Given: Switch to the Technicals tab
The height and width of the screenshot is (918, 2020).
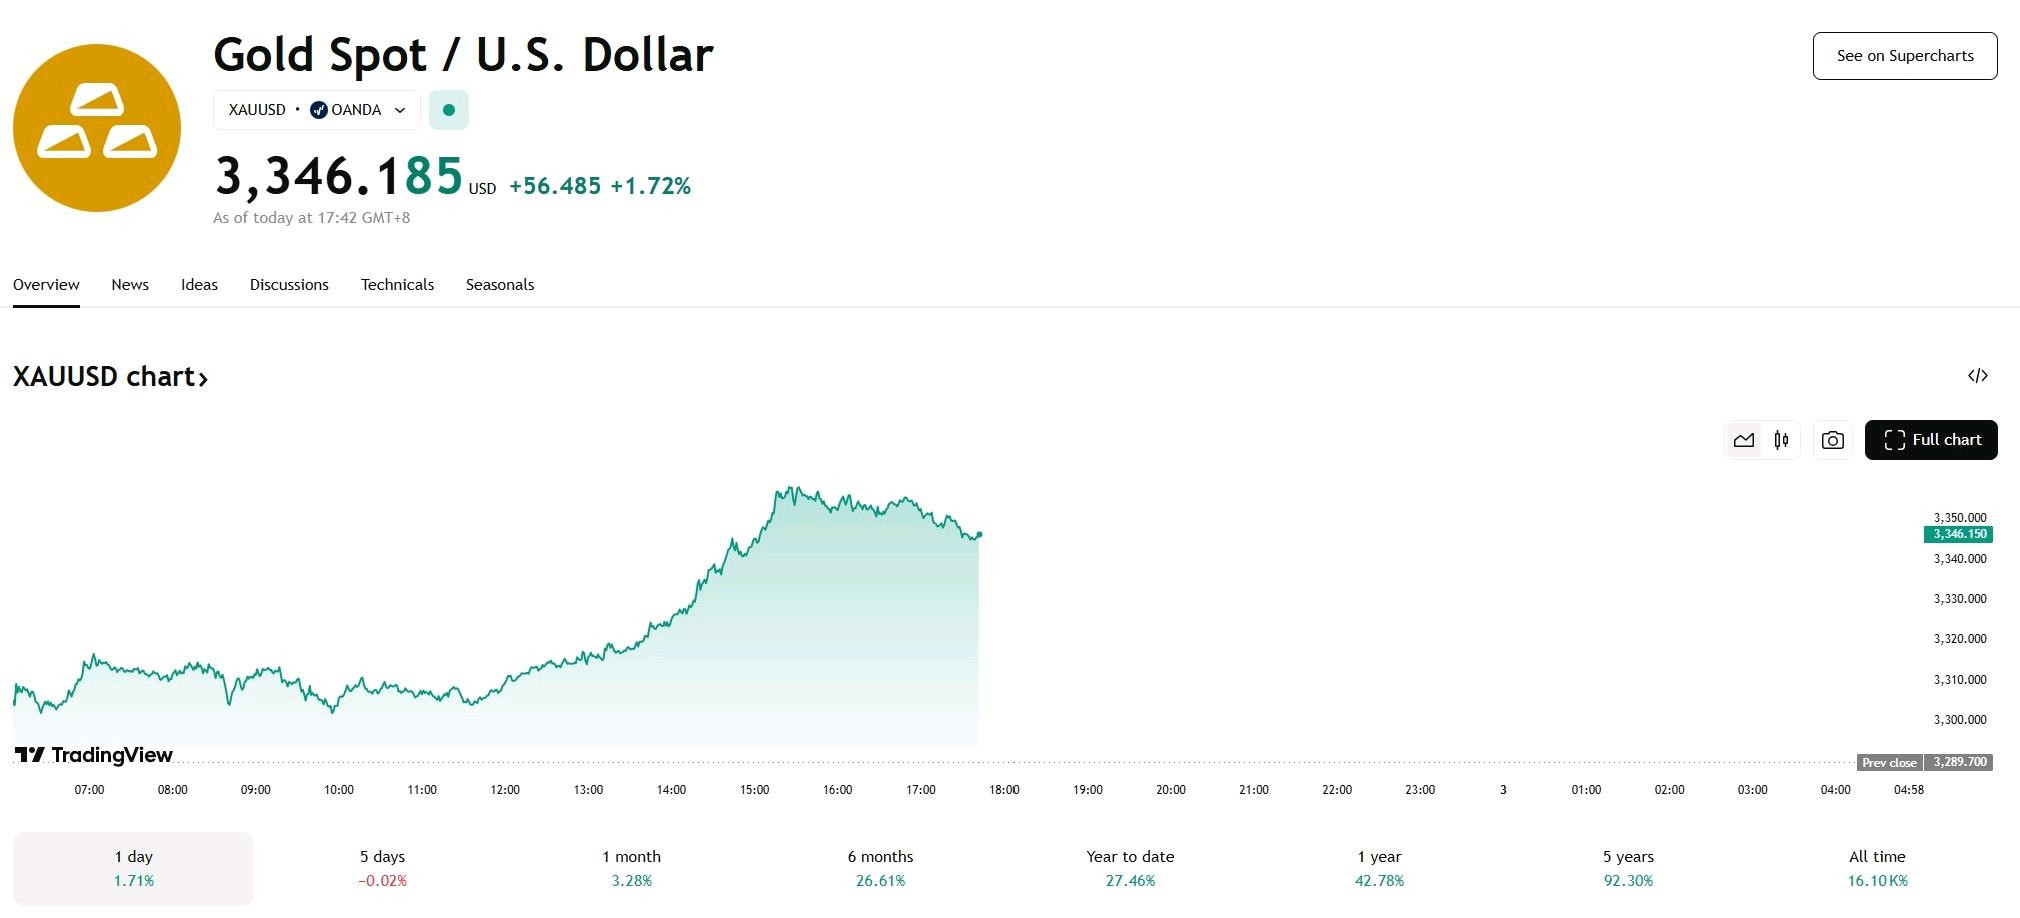Looking at the screenshot, I should 397,285.
